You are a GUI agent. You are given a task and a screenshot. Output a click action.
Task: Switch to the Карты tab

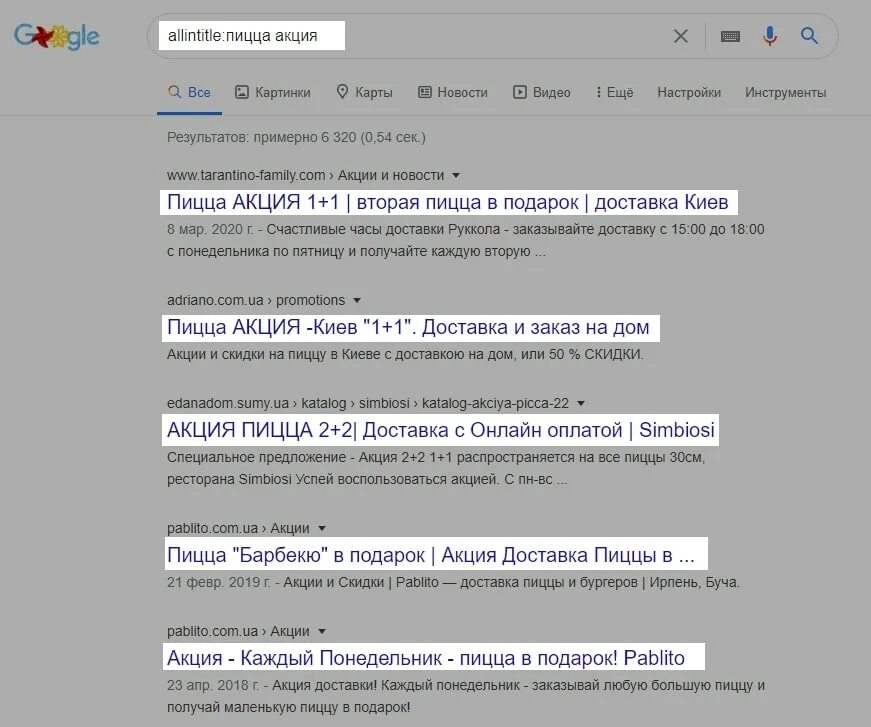364,92
